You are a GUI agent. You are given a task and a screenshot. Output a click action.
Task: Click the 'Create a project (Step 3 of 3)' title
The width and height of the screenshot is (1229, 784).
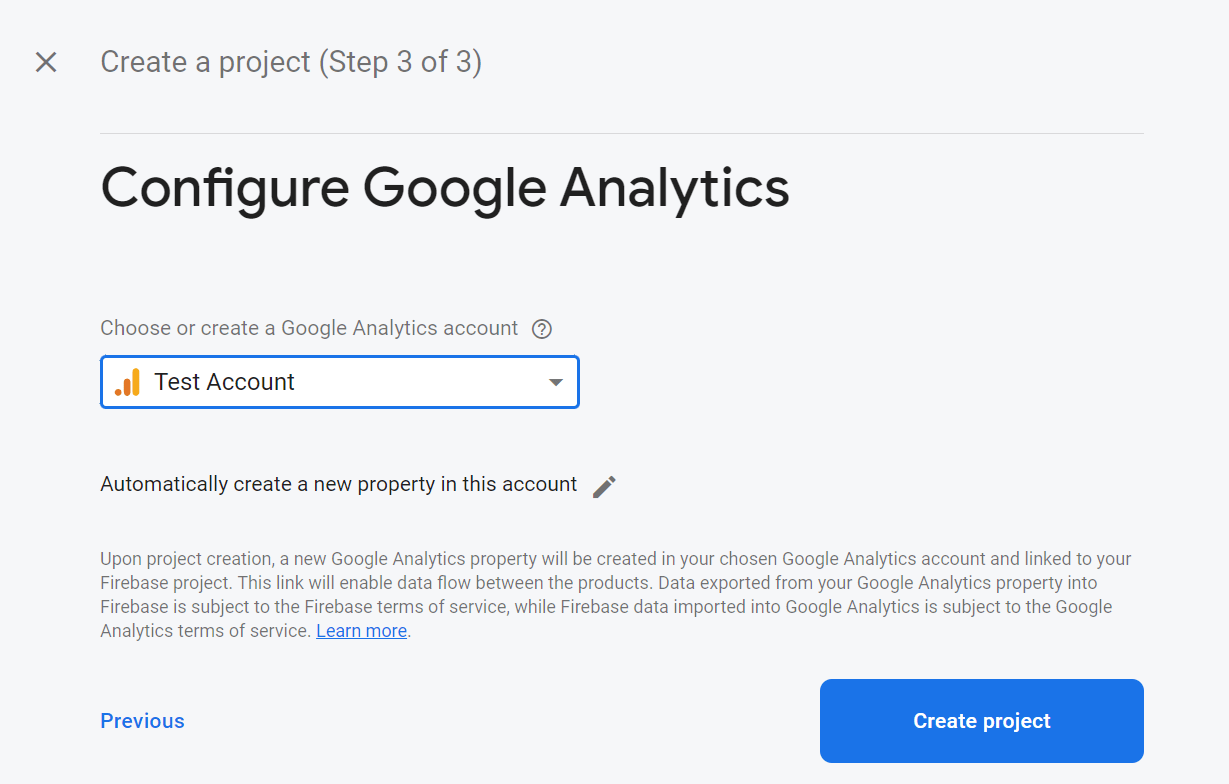coord(291,62)
